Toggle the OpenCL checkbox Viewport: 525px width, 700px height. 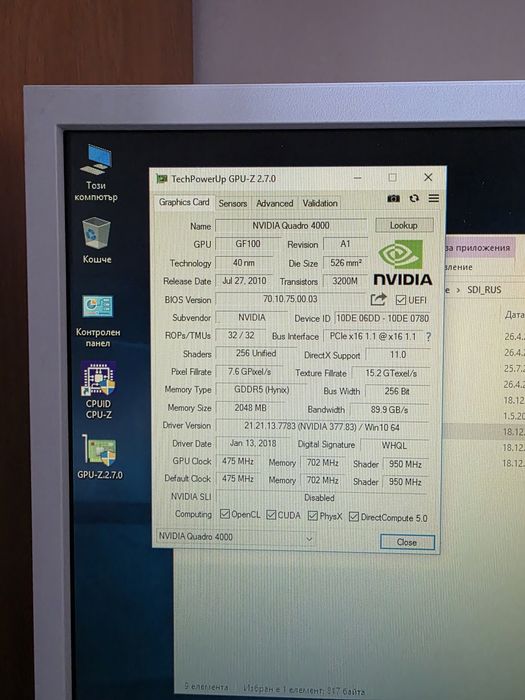(225, 514)
